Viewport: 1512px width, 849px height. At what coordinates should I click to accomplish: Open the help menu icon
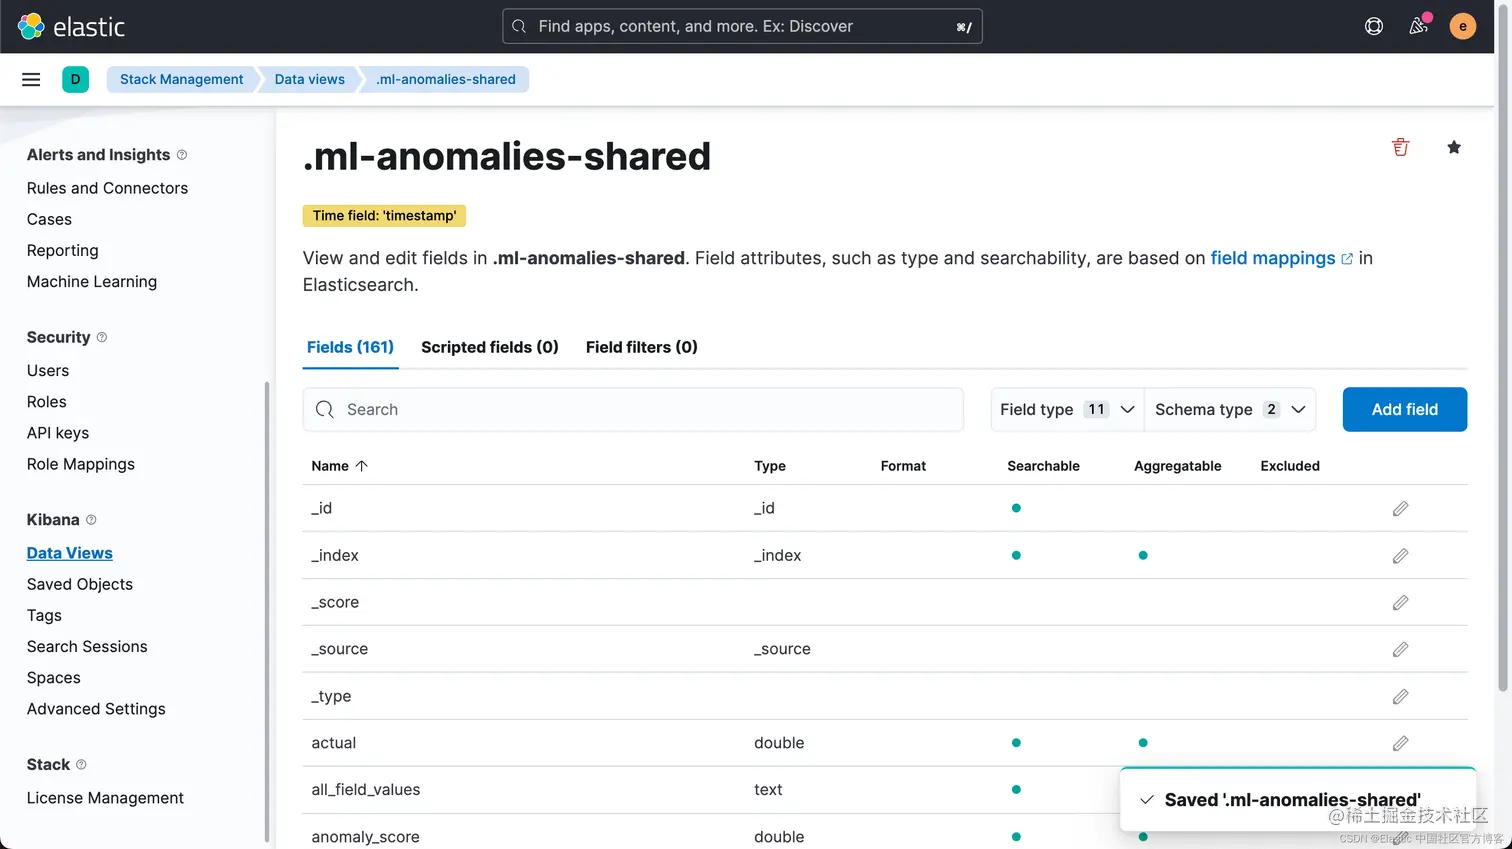1374,27
